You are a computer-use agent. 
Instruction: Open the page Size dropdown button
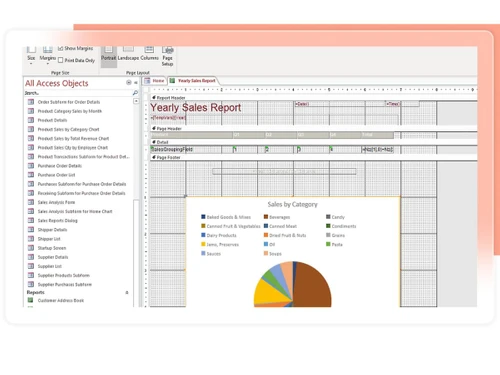tap(31, 55)
